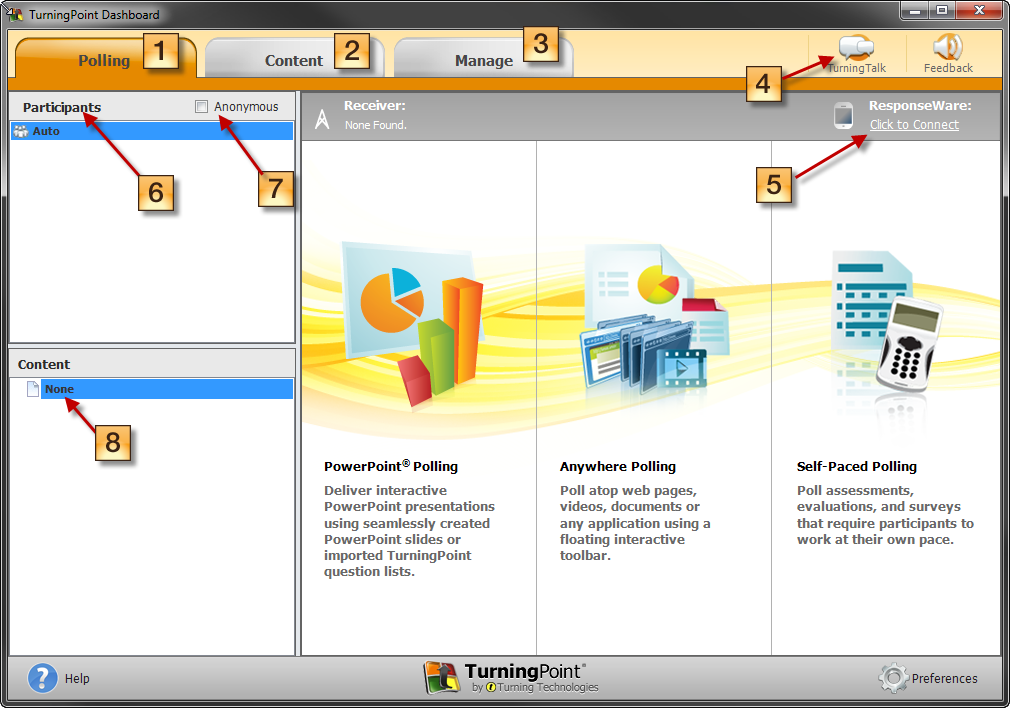The image size is (1010, 708).
Task: Click the Receiver antenna icon
Action: coord(322,119)
